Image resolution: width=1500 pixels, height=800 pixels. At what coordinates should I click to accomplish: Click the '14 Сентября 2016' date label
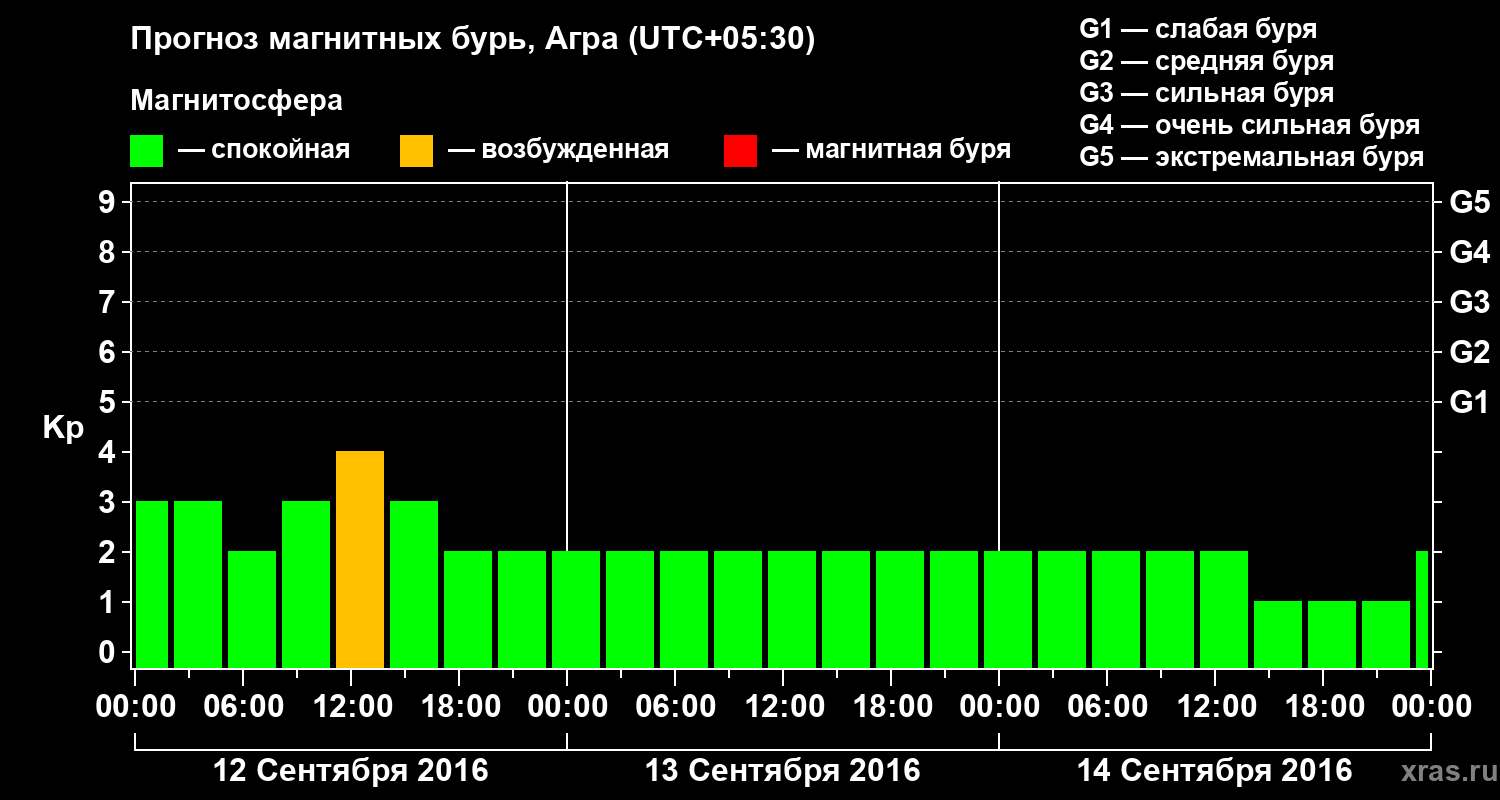[1214, 771]
